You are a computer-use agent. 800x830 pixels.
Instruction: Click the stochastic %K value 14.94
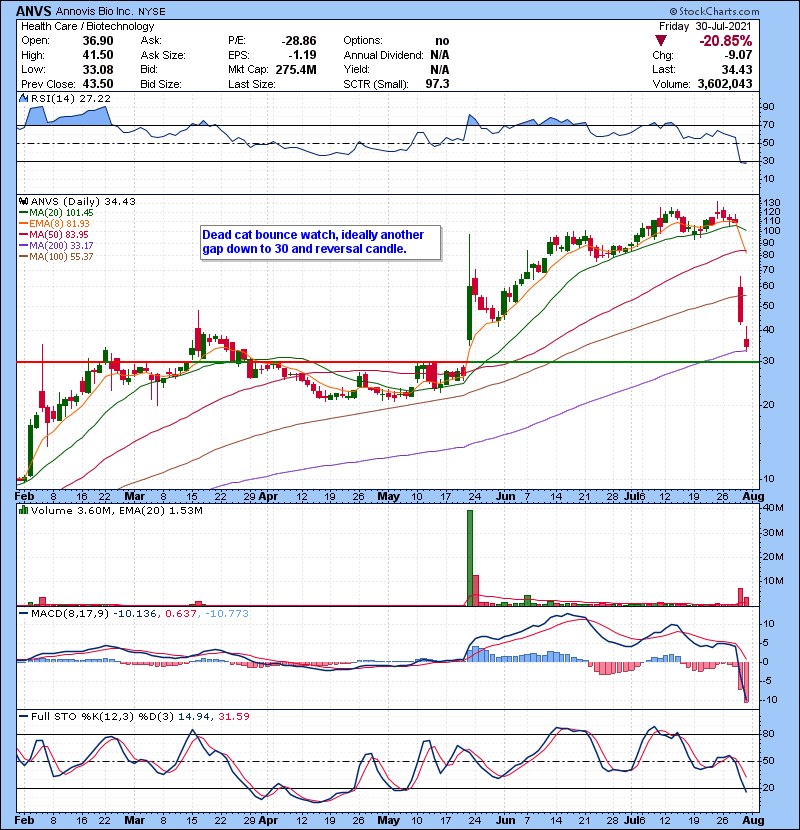(x=194, y=717)
